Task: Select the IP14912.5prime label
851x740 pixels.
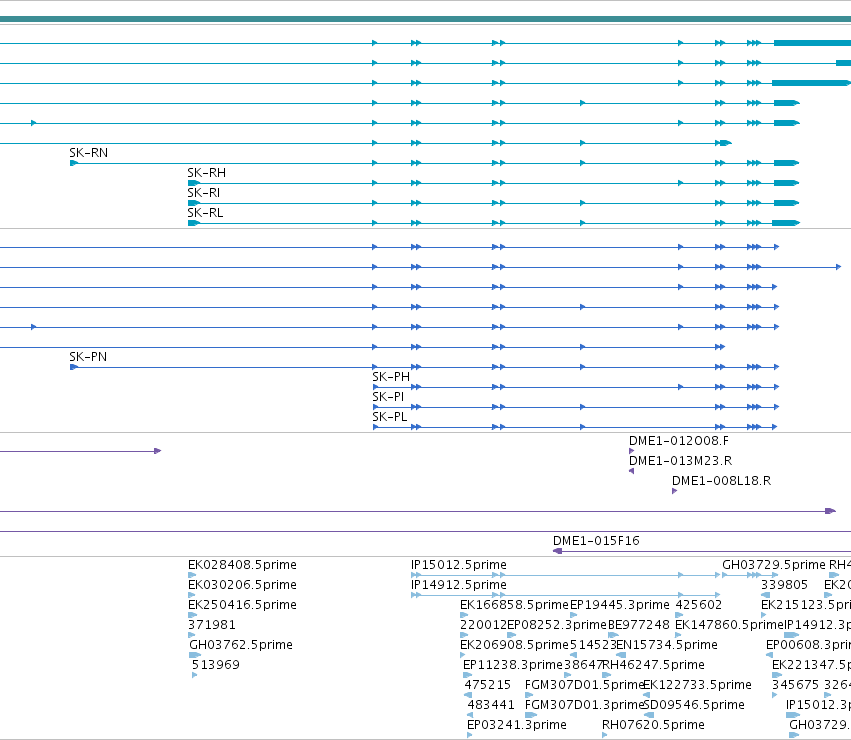Action: [459, 585]
